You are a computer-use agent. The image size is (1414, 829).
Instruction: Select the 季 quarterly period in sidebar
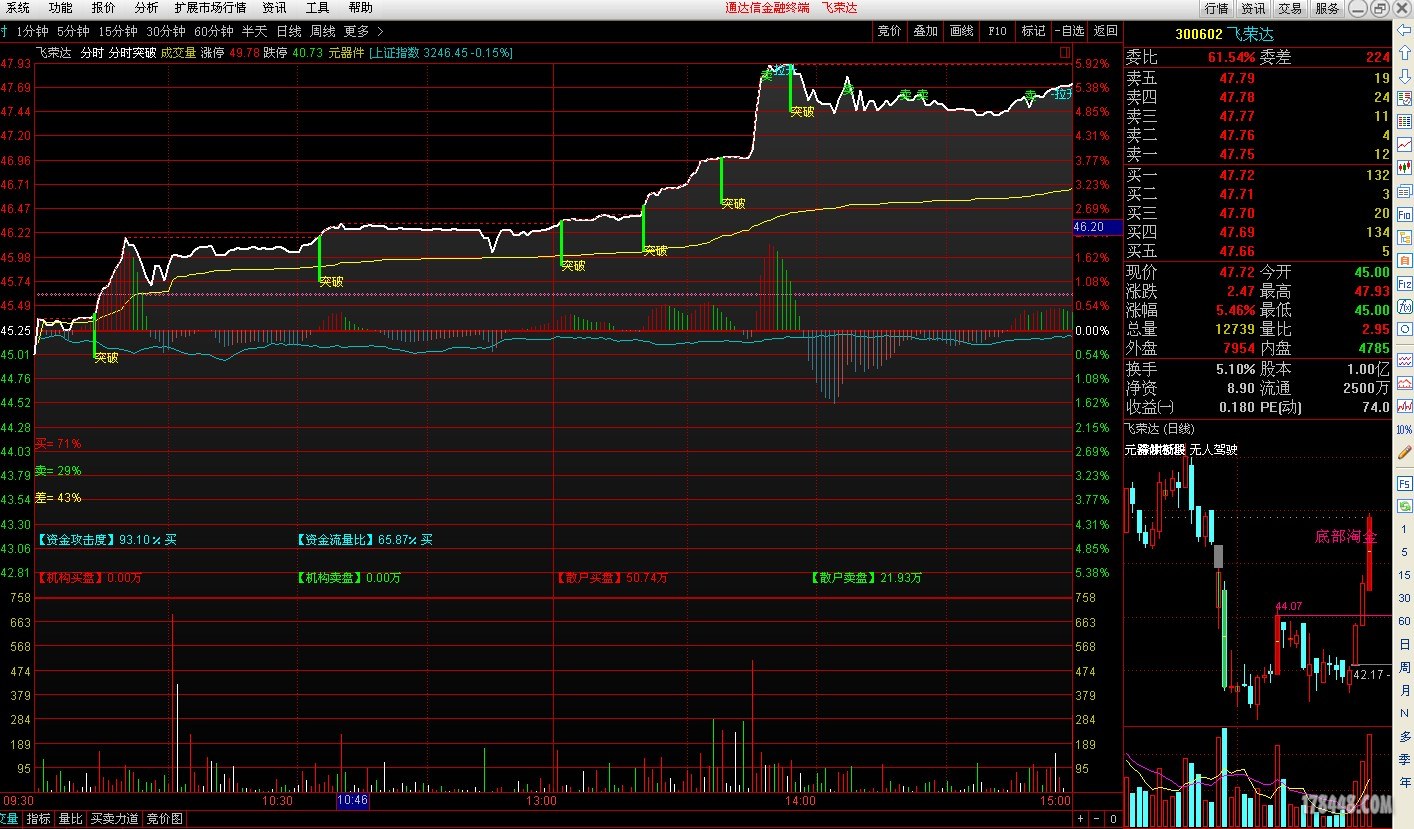(x=1404, y=760)
